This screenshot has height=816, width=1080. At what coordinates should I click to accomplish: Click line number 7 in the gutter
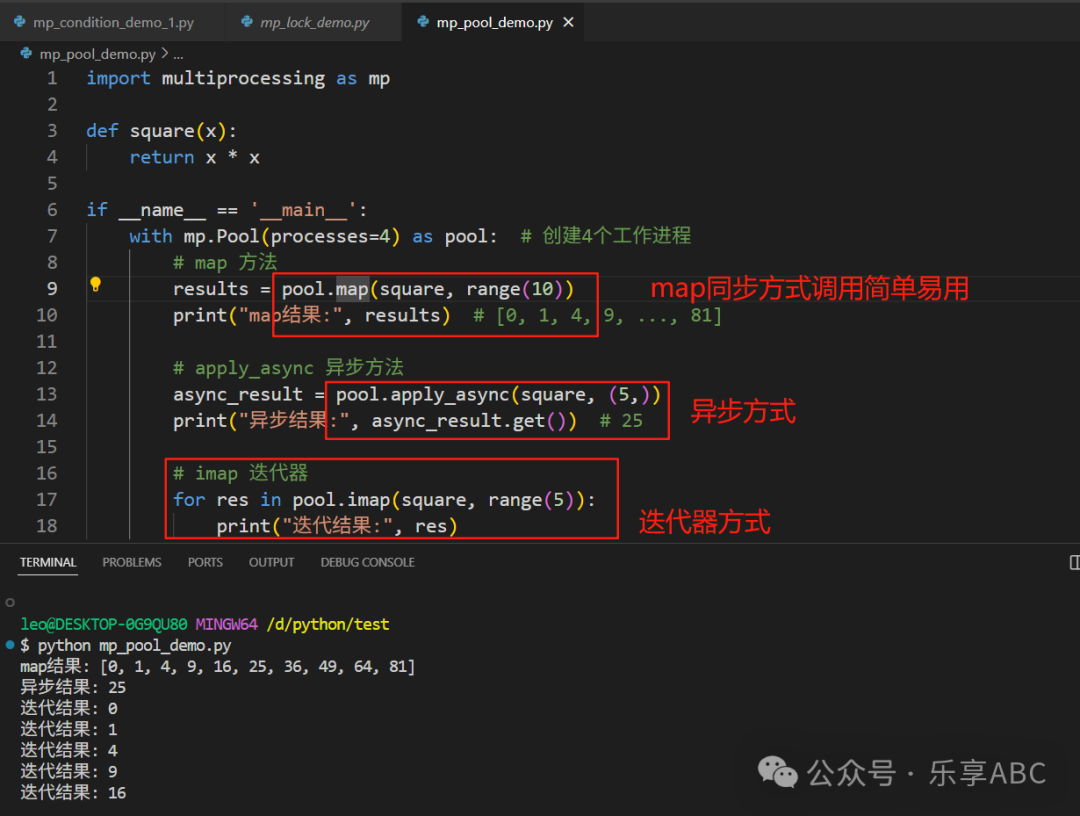[x=52, y=236]
